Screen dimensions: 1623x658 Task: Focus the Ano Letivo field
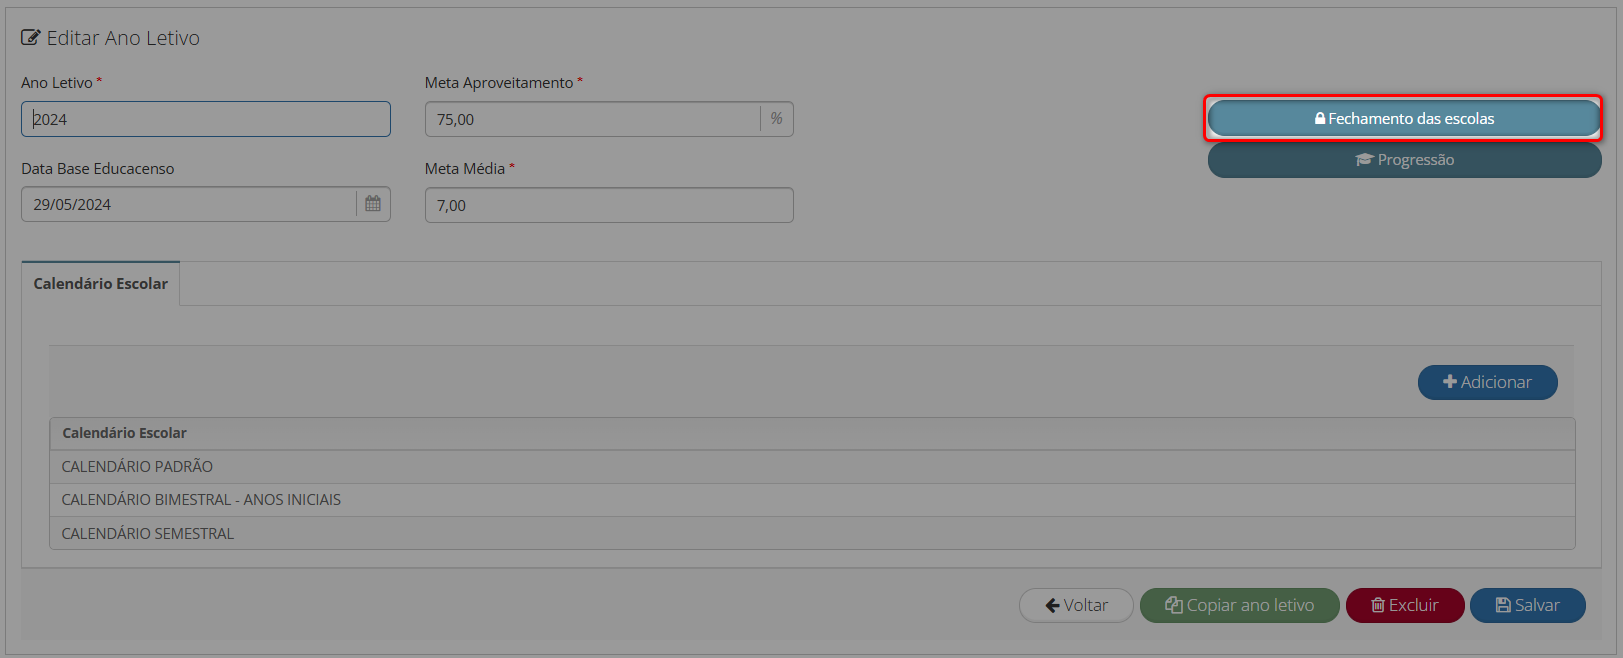205,119
